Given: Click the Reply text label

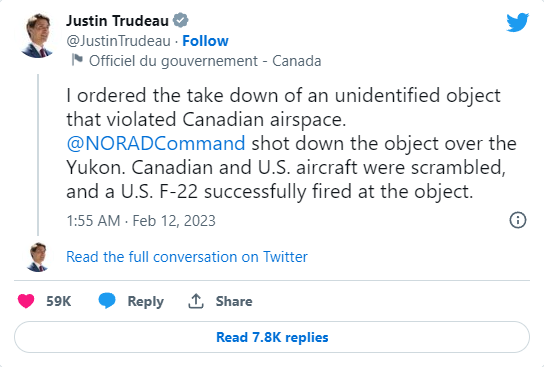Looking at the screenshot, I should pyautogui.click(x=145, y=301).
